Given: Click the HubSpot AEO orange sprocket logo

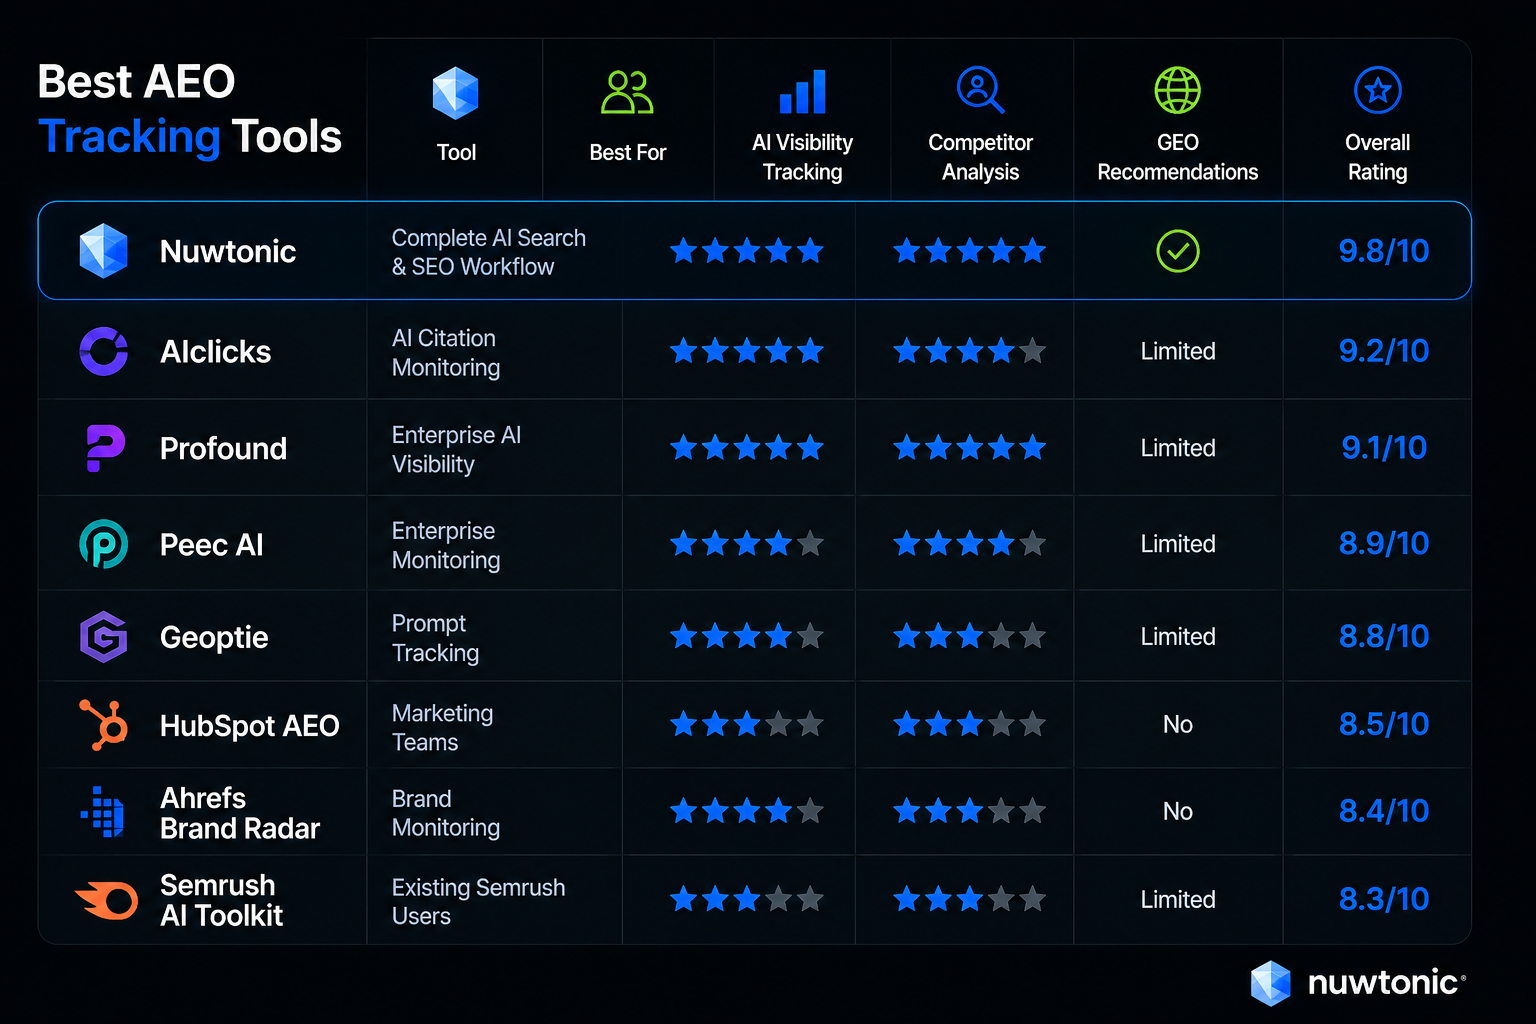Looking at the screenshot, I should click(104, 725).
